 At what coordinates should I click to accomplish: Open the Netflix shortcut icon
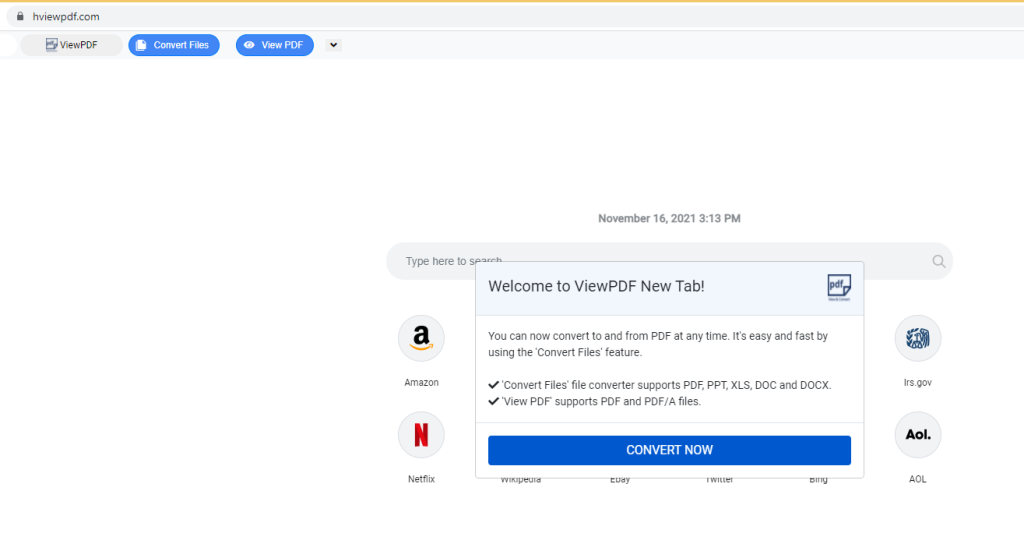pyautogui.click(x=421, y=435)
